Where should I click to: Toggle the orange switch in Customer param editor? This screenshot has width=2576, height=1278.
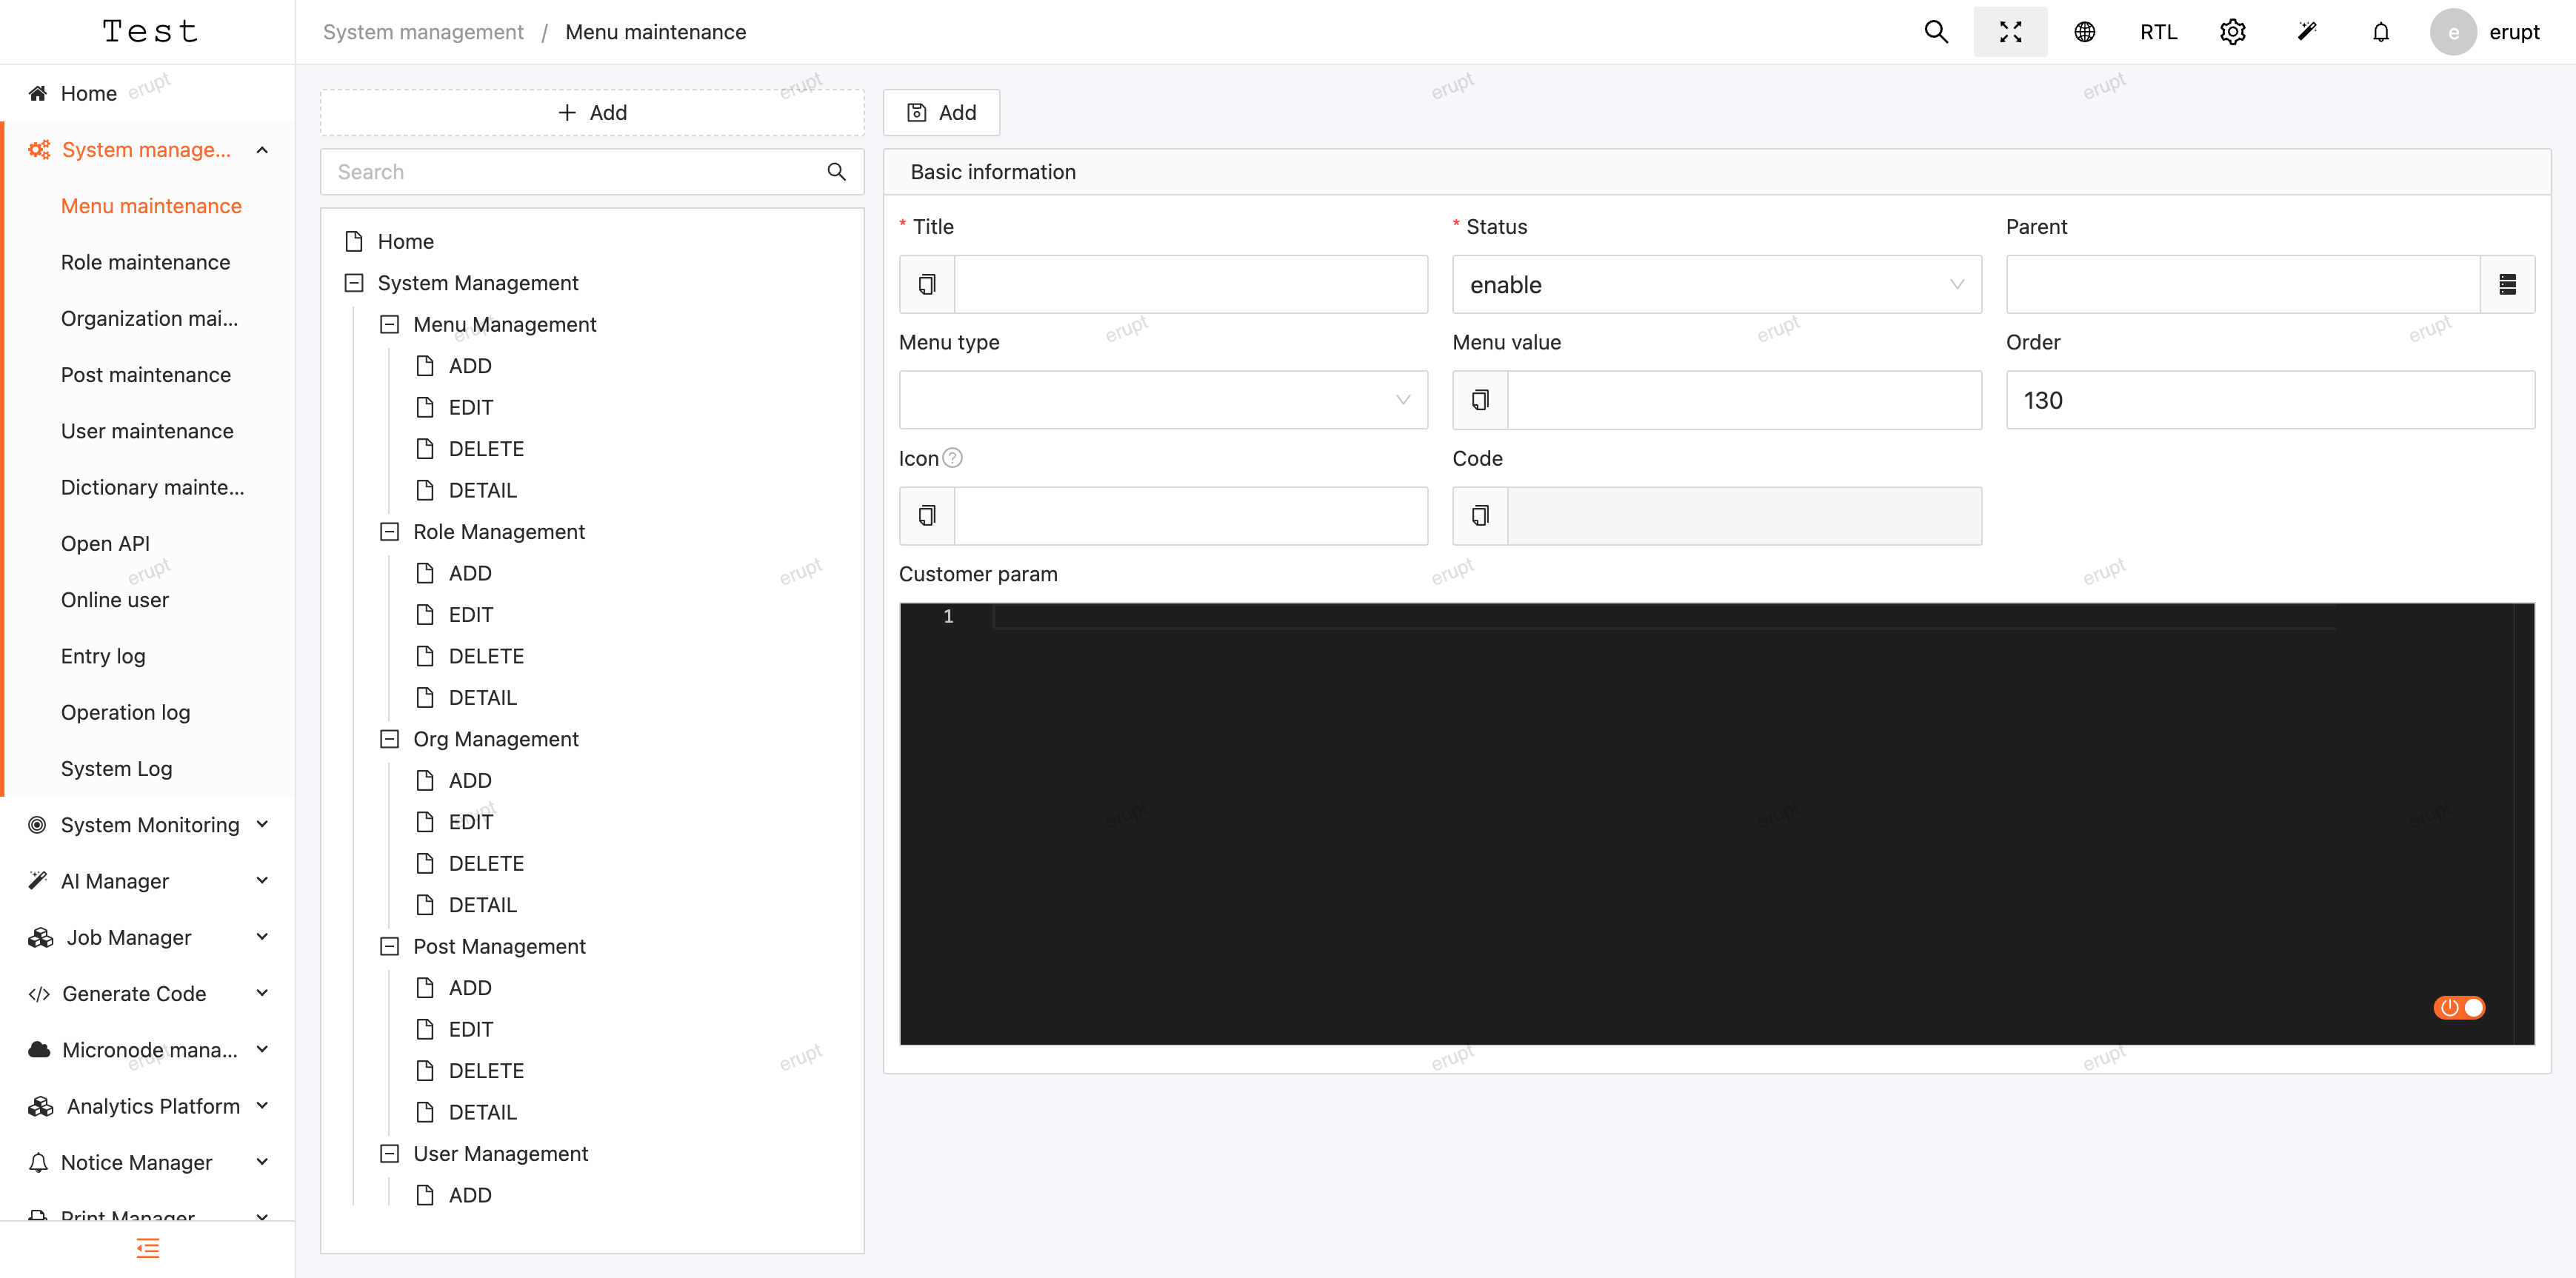coord(2459,1008)
